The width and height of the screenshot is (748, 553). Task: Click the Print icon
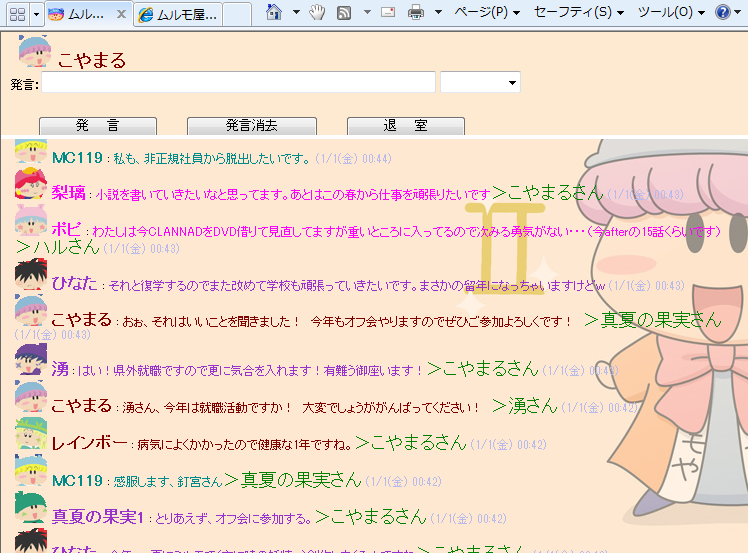(x=416, y=12)
